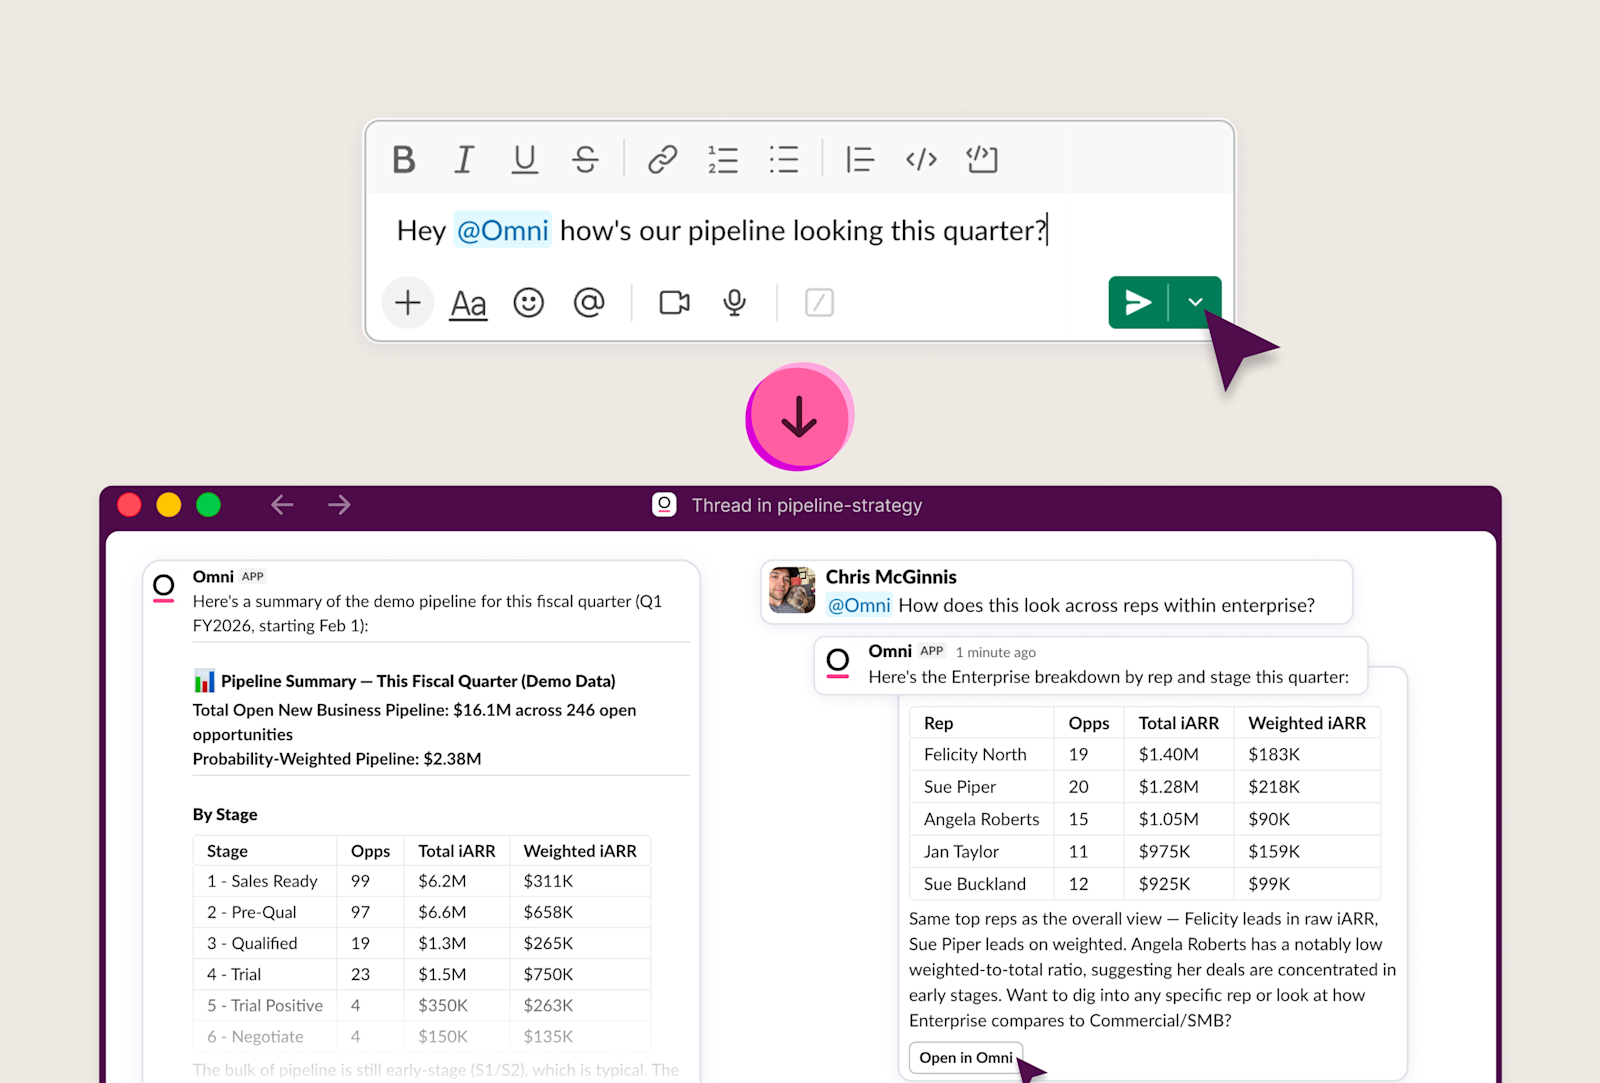Click the Thread in pipeline-strategy title
The height and width of the screenshot is (1083, 1600).
pos(807,506)
